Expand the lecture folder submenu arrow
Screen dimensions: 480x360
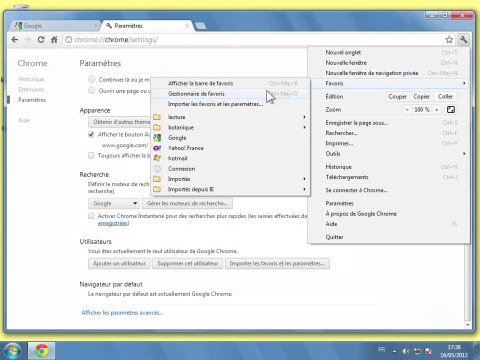pos(304,117)
